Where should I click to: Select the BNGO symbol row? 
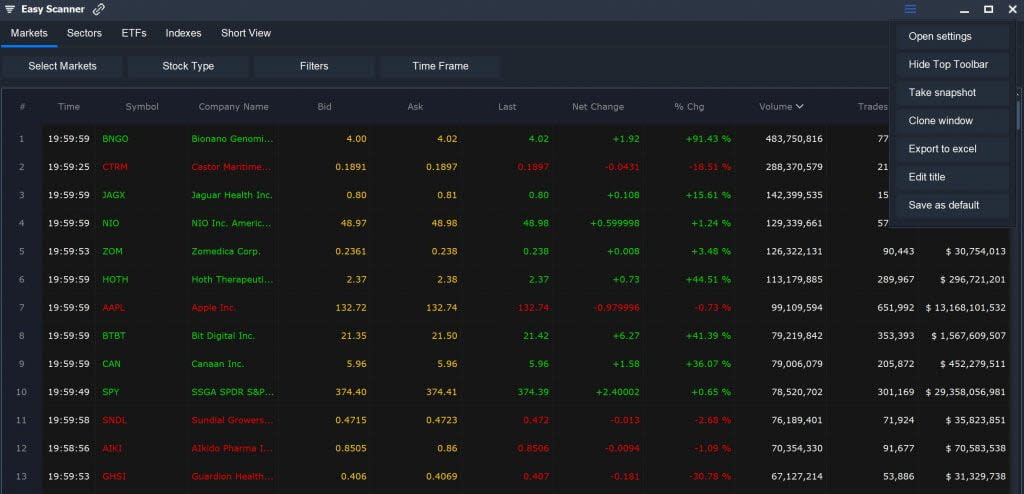[x=116, y=139]
